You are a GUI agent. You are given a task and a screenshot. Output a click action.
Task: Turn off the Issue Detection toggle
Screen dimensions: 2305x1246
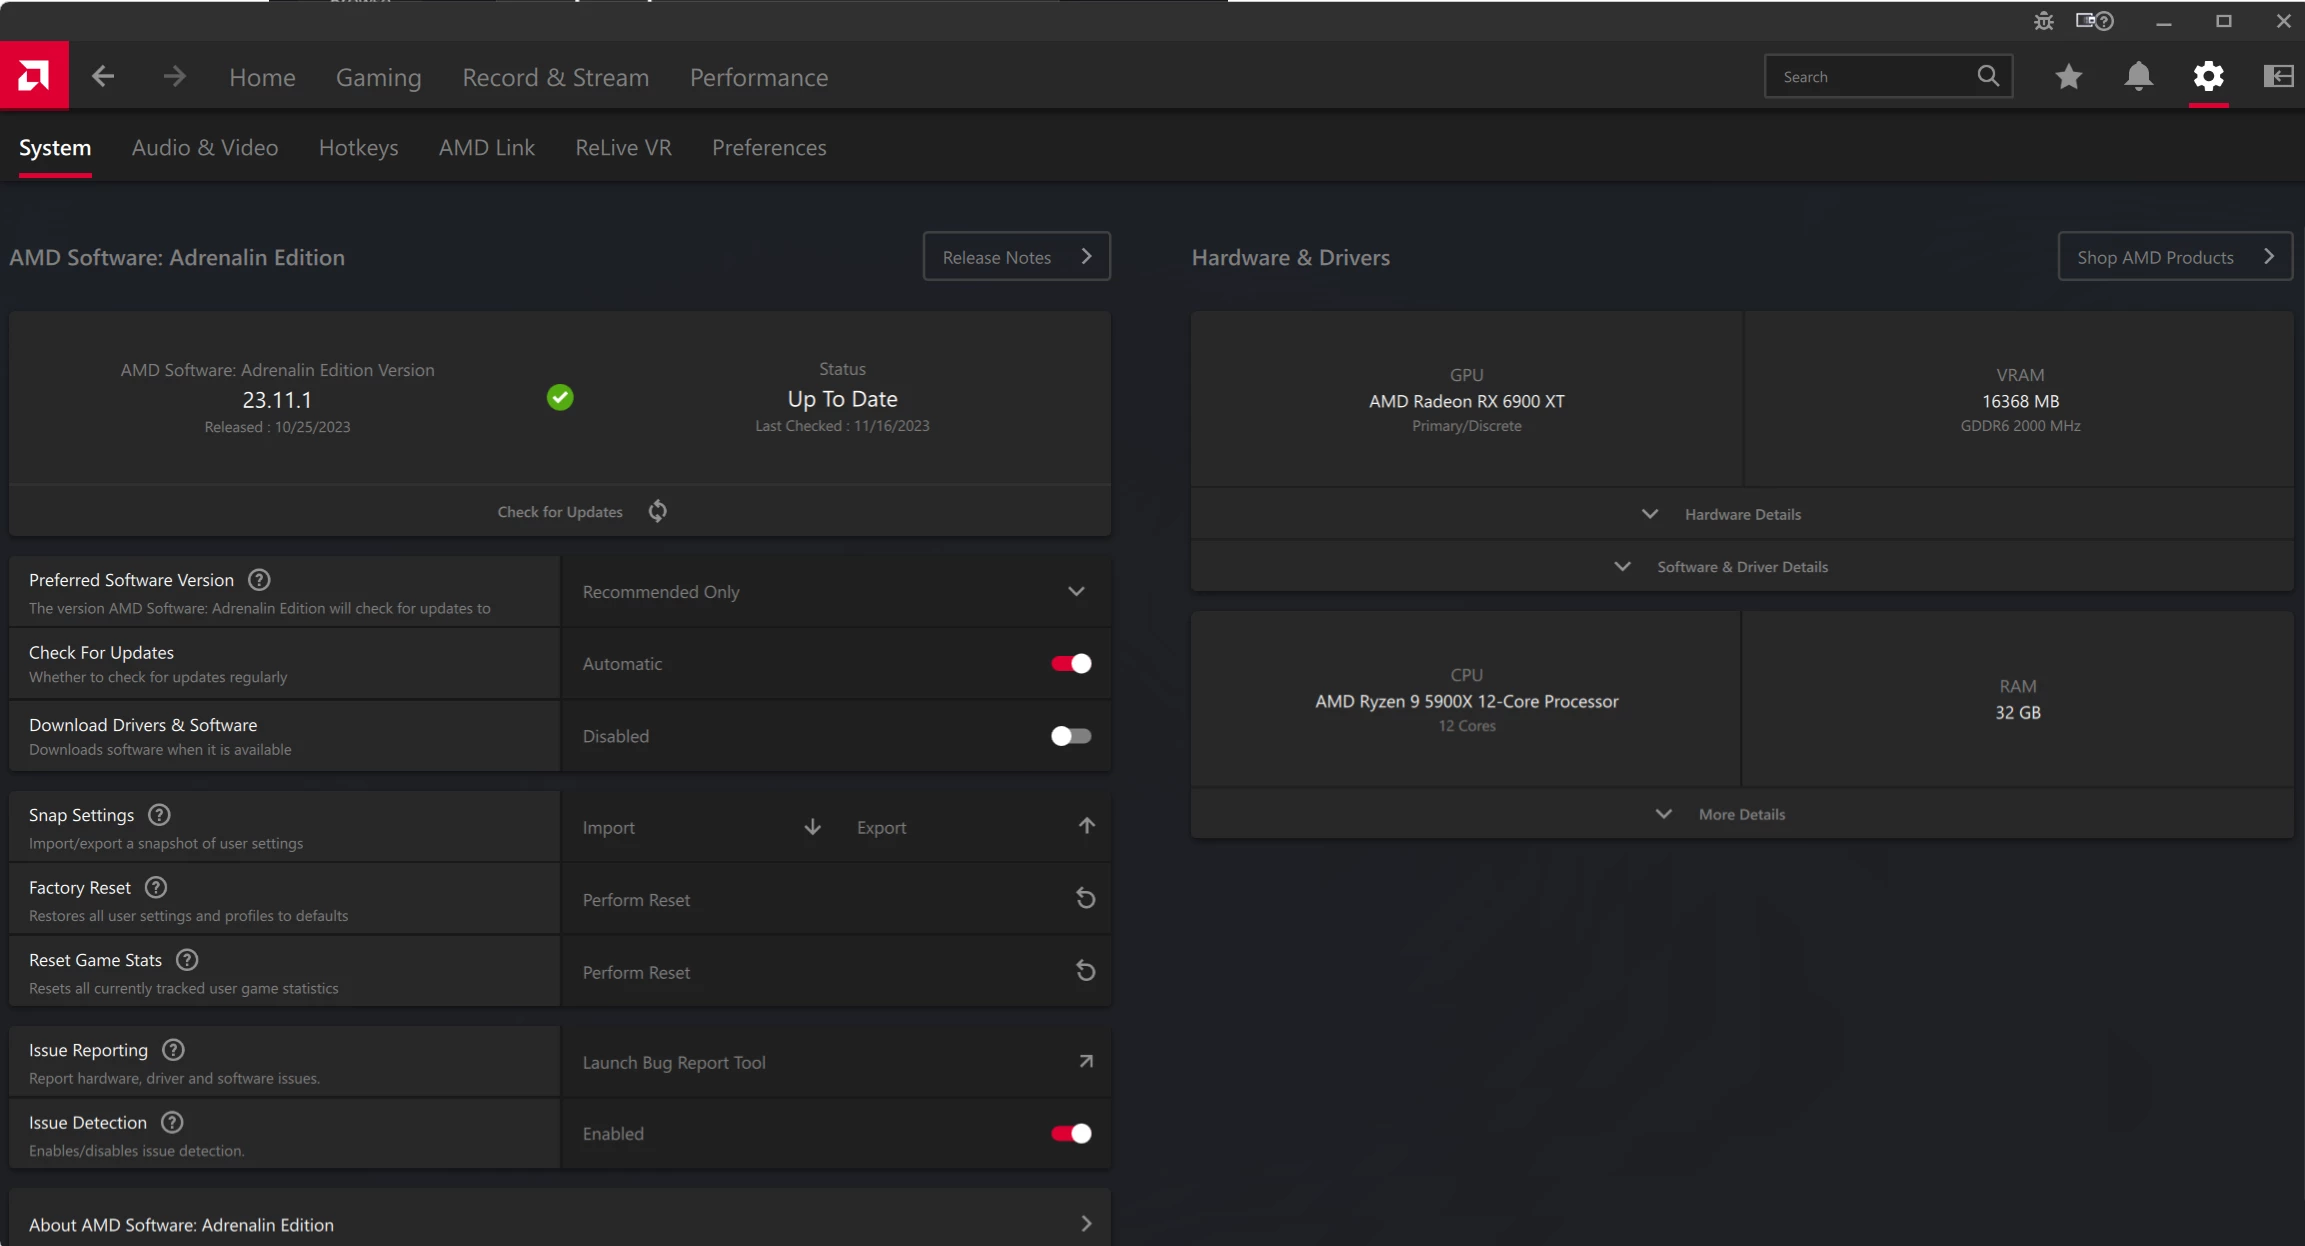[x=1070, y=1133]
